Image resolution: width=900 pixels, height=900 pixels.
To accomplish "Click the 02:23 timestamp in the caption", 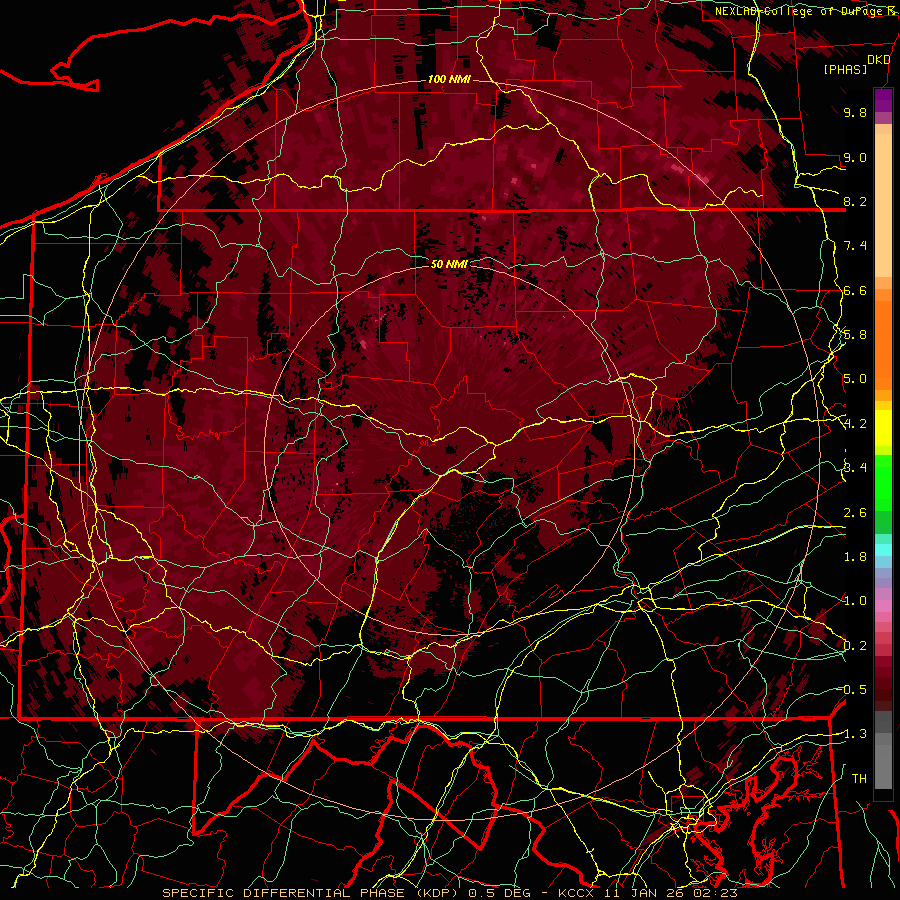I will tap(716, 893).
